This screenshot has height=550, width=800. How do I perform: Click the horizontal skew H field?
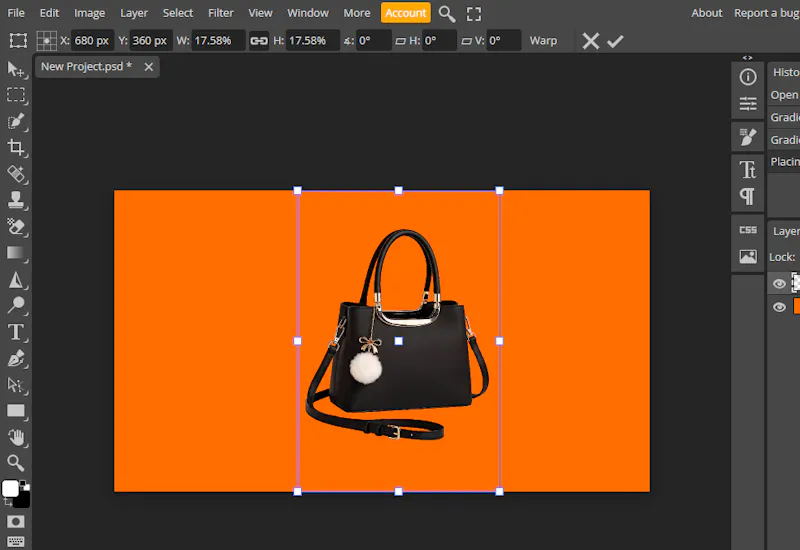pos(439,41)
